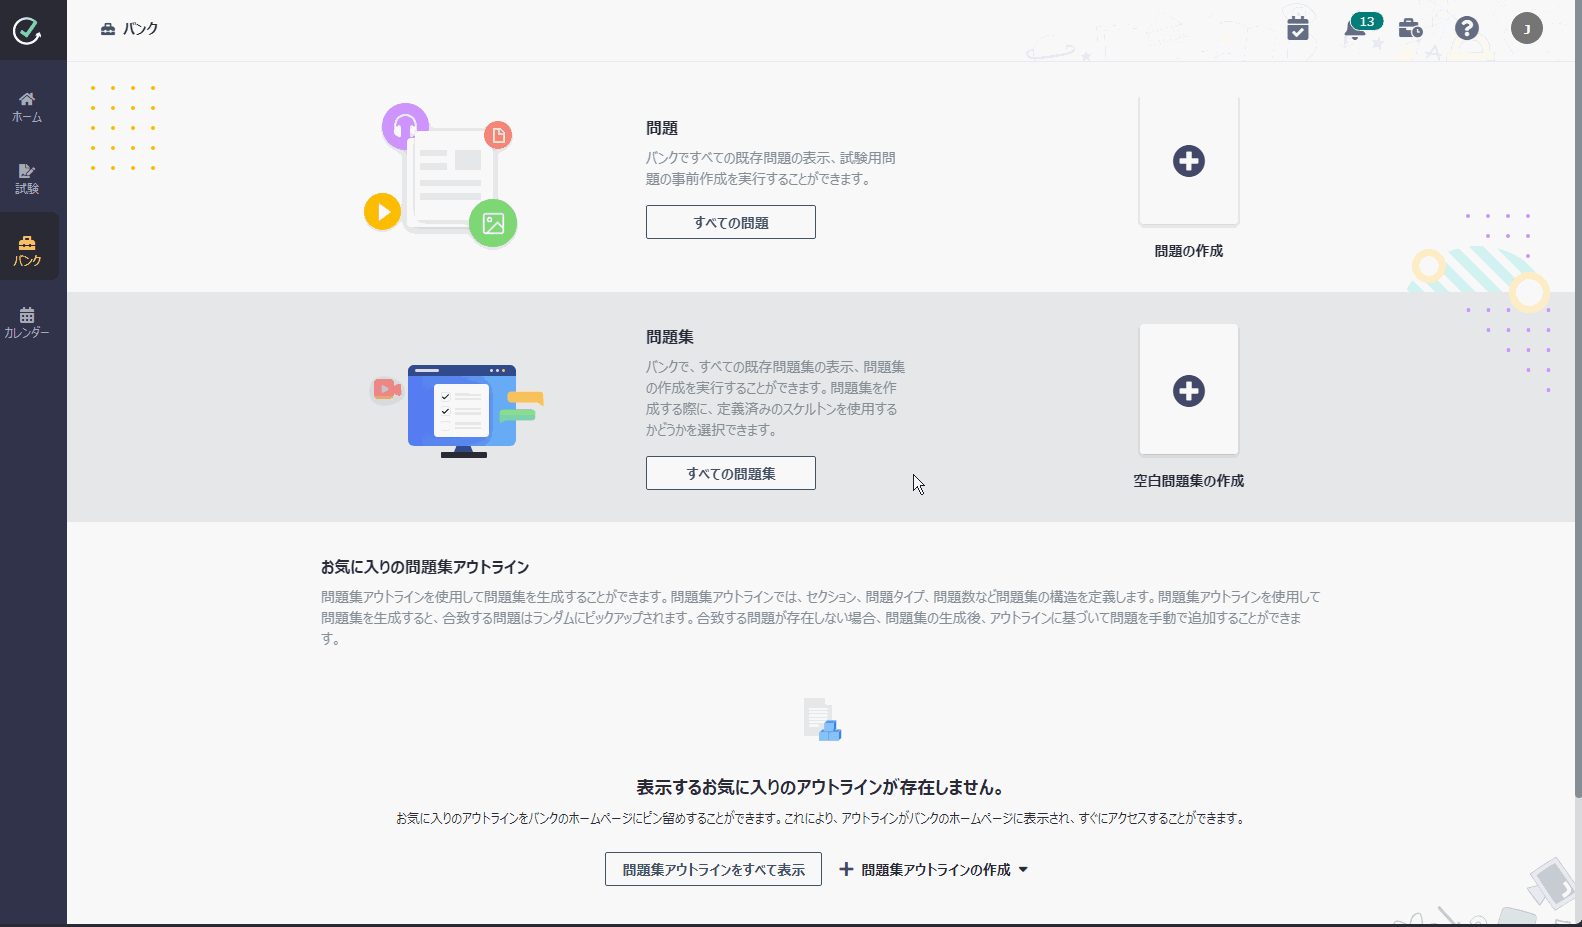The width and height of the screenshot is (1582, 927).
Task: Click the 空白問題集の作成 label
Action: tap(1189, 481)
